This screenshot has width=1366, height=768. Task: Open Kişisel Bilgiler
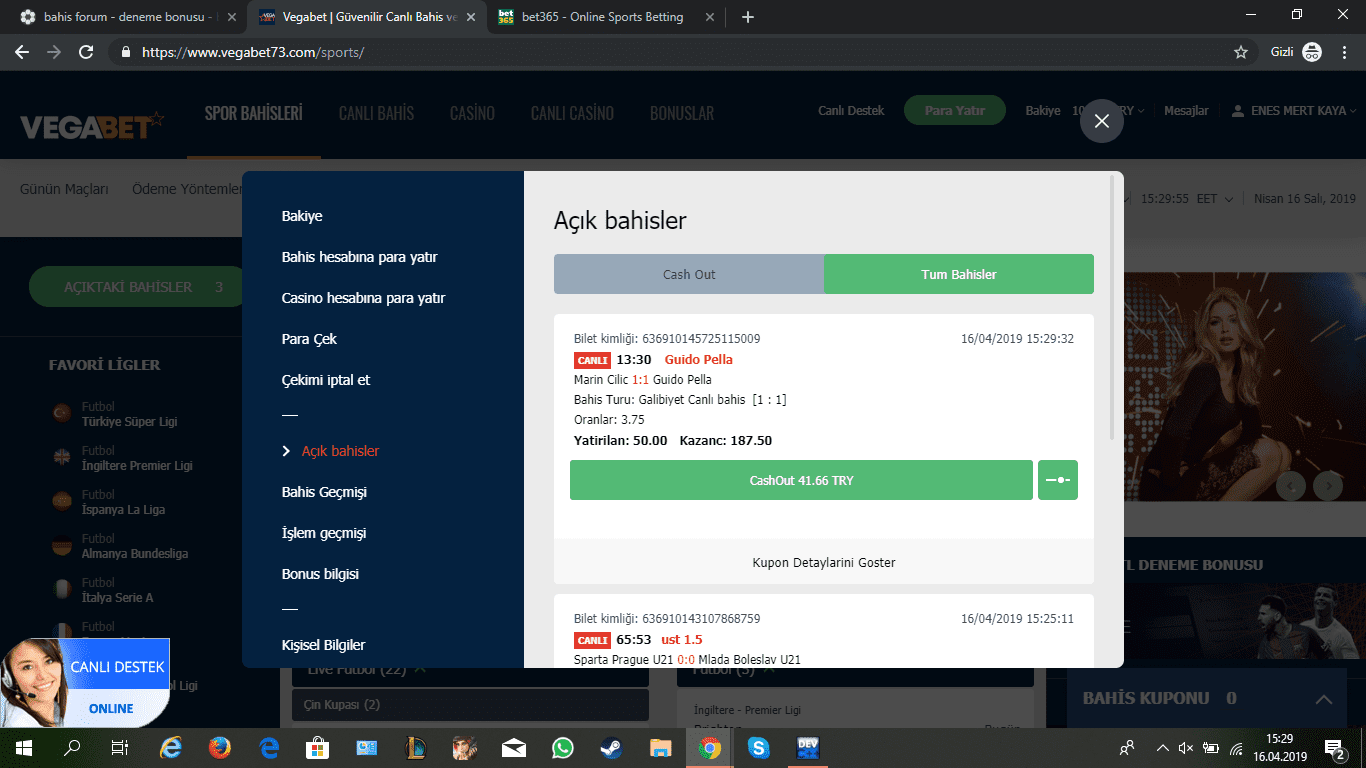coord(323,645)
